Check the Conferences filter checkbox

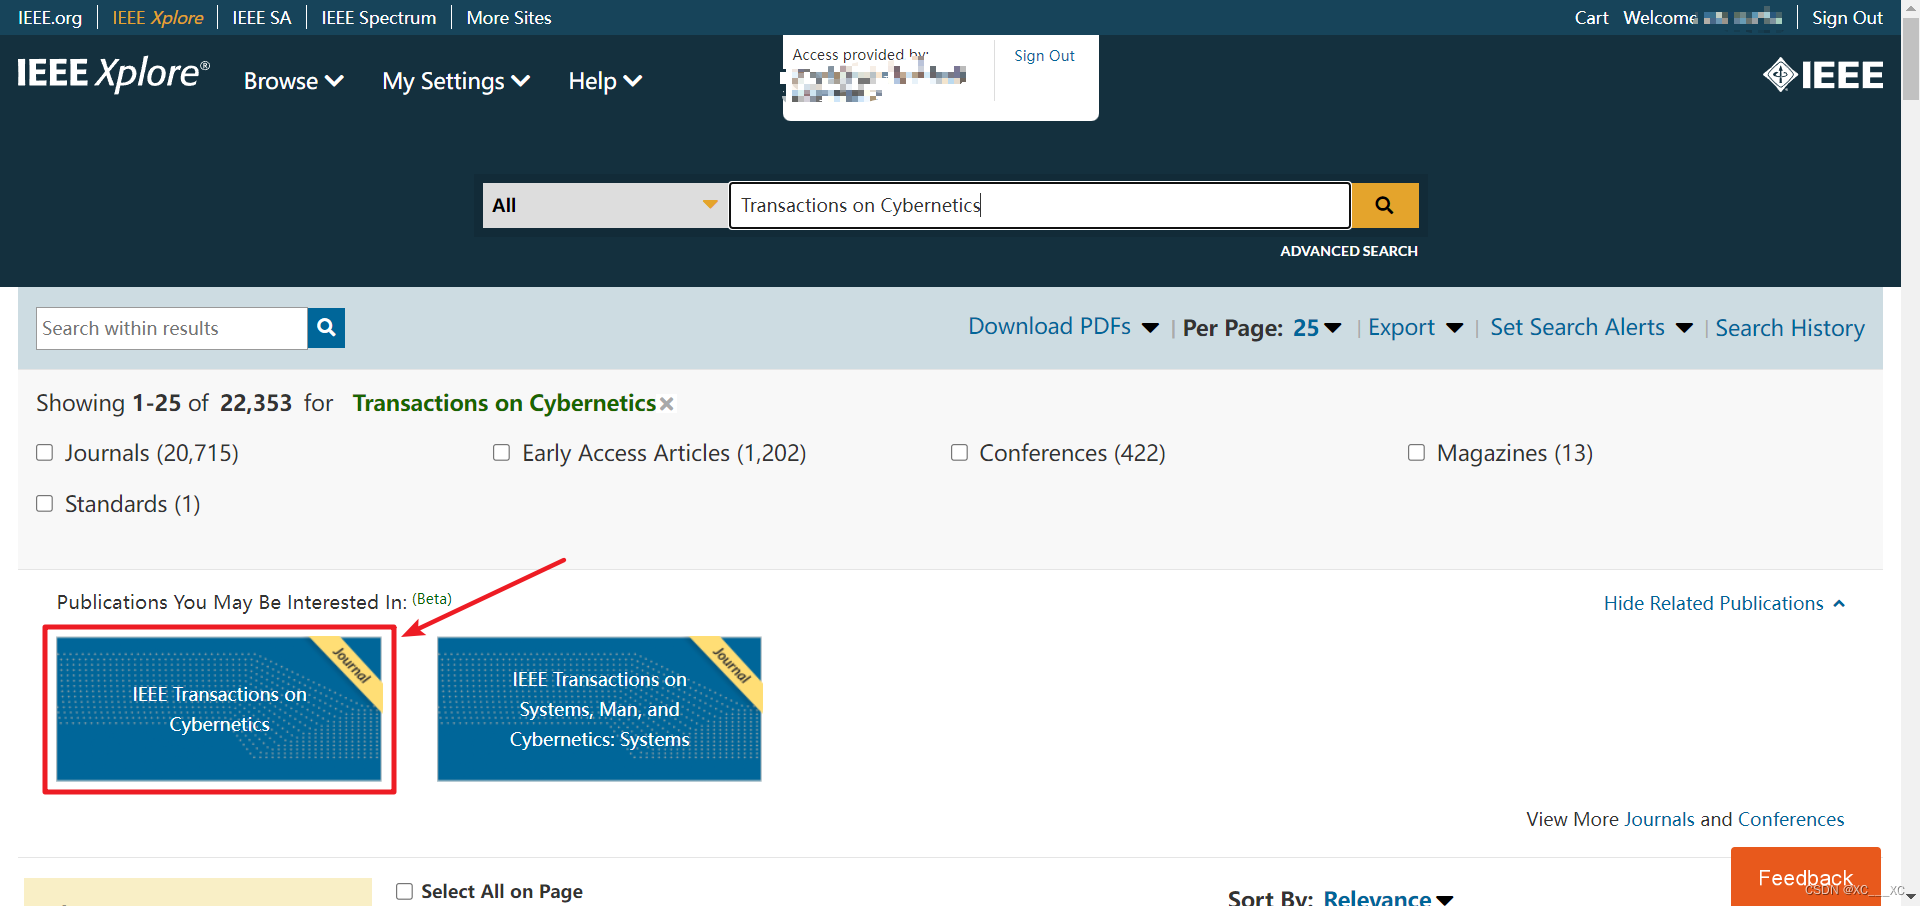pyautogui.click(x=959, y=453)
